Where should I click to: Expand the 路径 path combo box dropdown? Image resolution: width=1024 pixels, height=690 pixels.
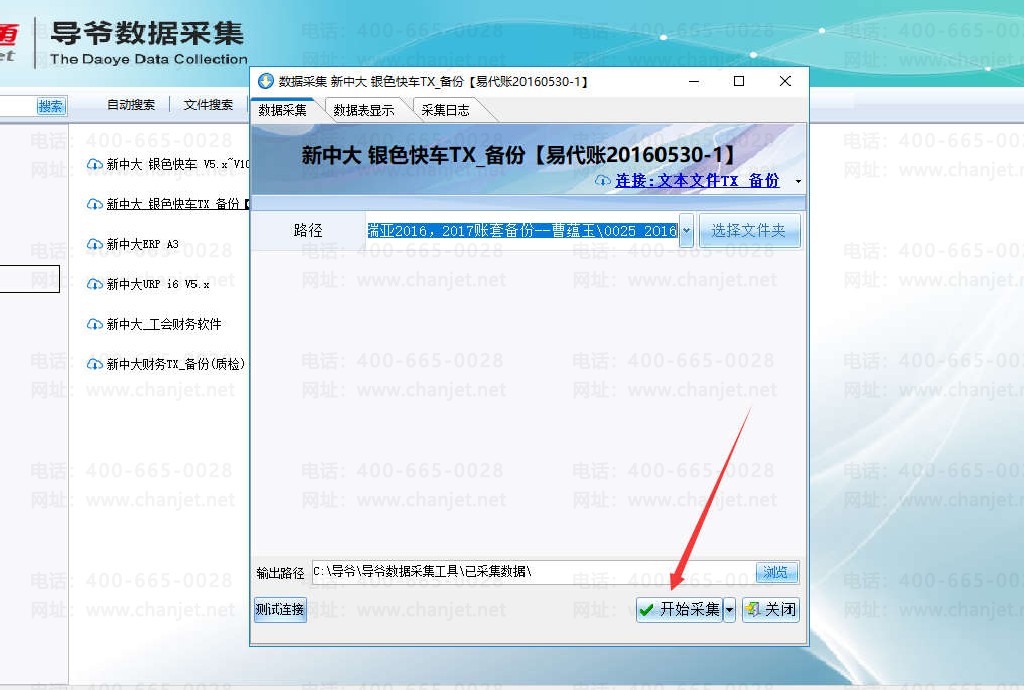(x=686, y=230)
